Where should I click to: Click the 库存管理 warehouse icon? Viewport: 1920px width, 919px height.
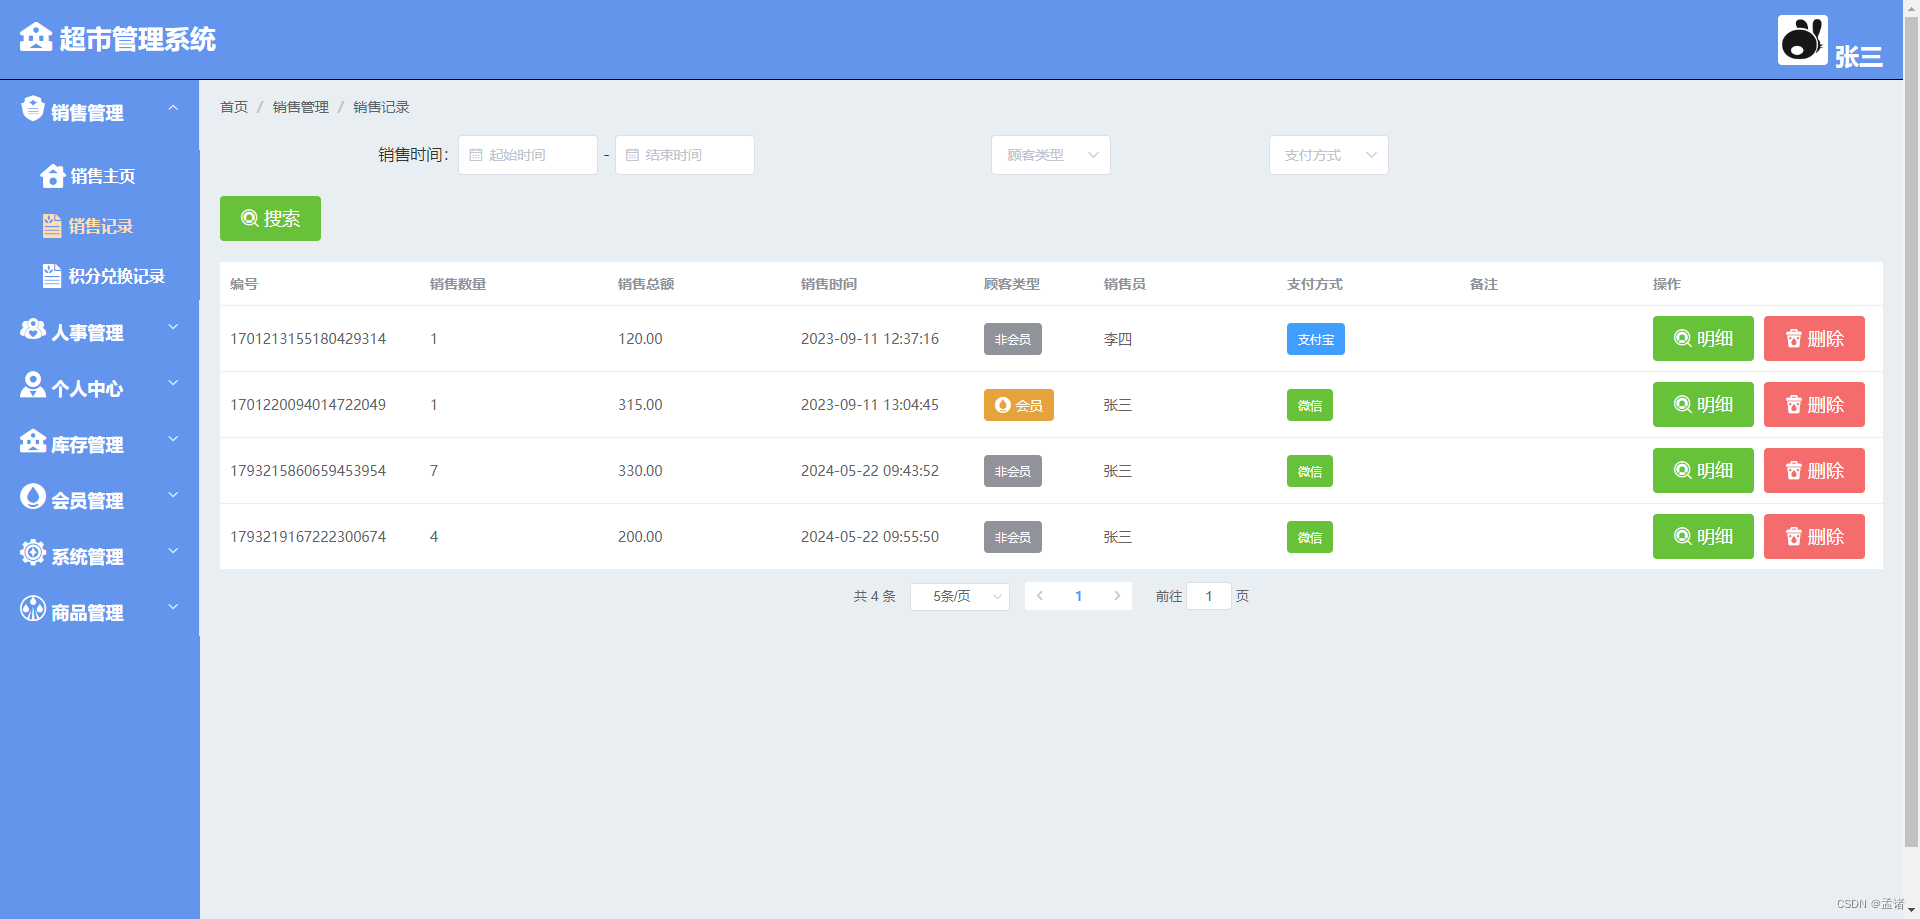[33, 441]
